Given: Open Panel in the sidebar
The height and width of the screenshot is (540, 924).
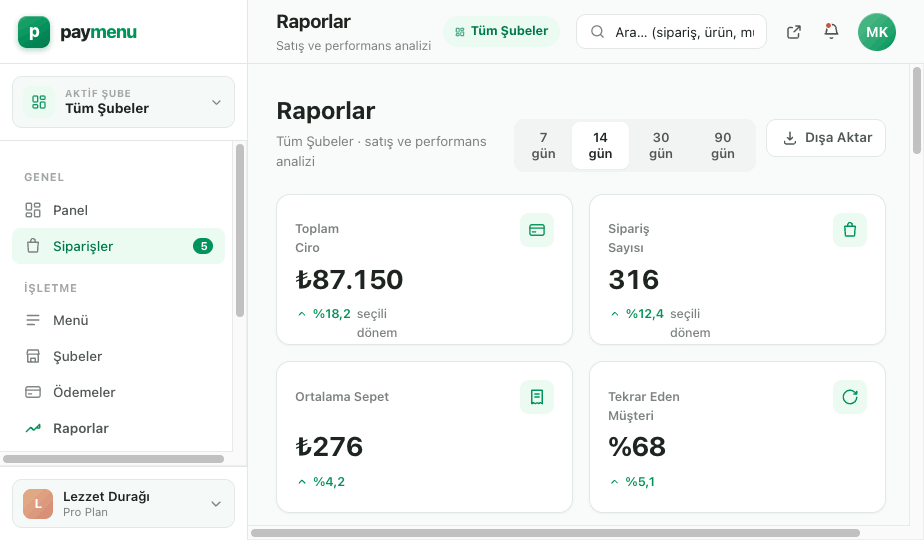Looking at the screenshot, I should coord(118,210).
